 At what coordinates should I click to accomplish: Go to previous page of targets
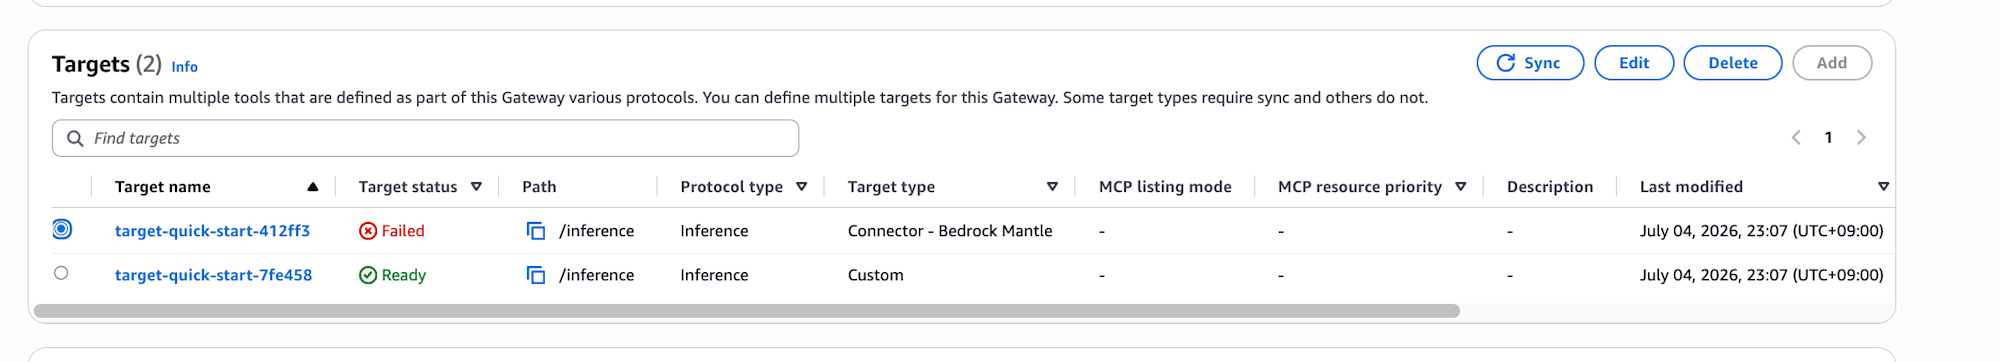(1796, 138)
